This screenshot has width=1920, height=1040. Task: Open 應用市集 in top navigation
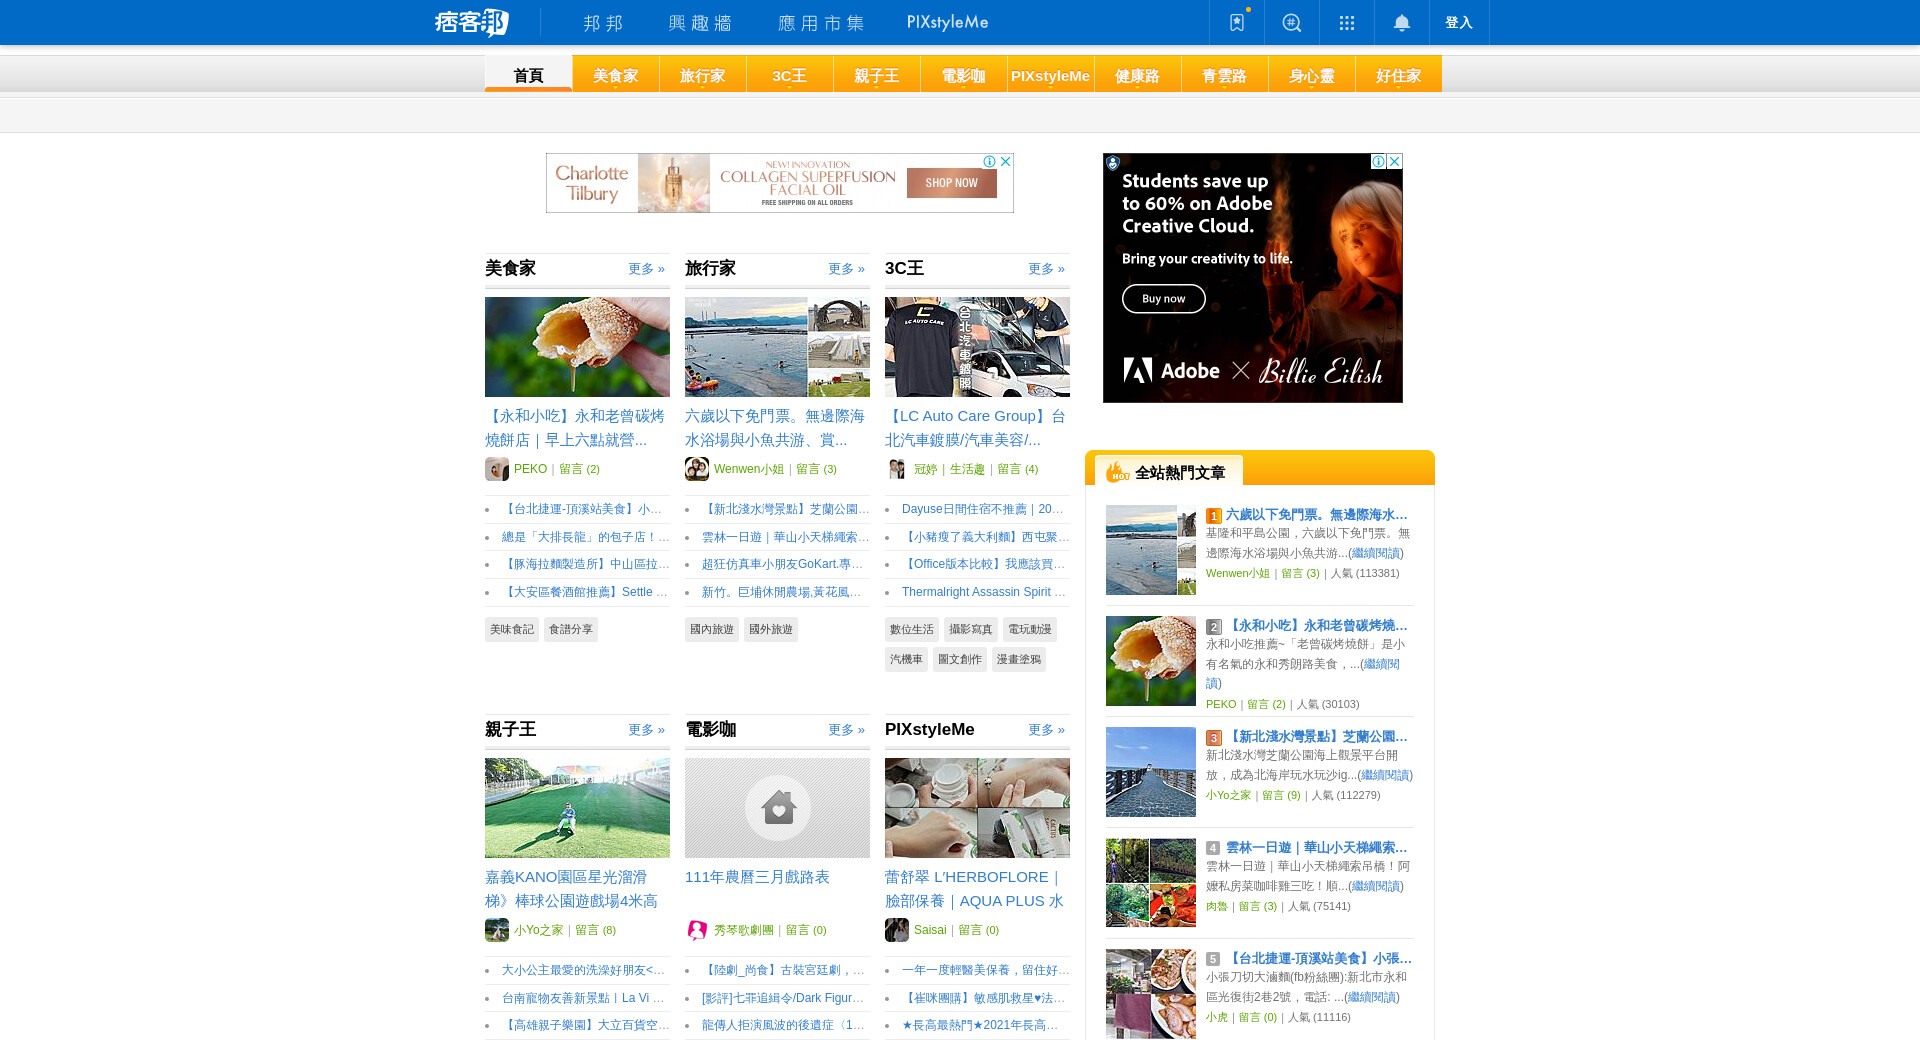(x=821, y=22)
